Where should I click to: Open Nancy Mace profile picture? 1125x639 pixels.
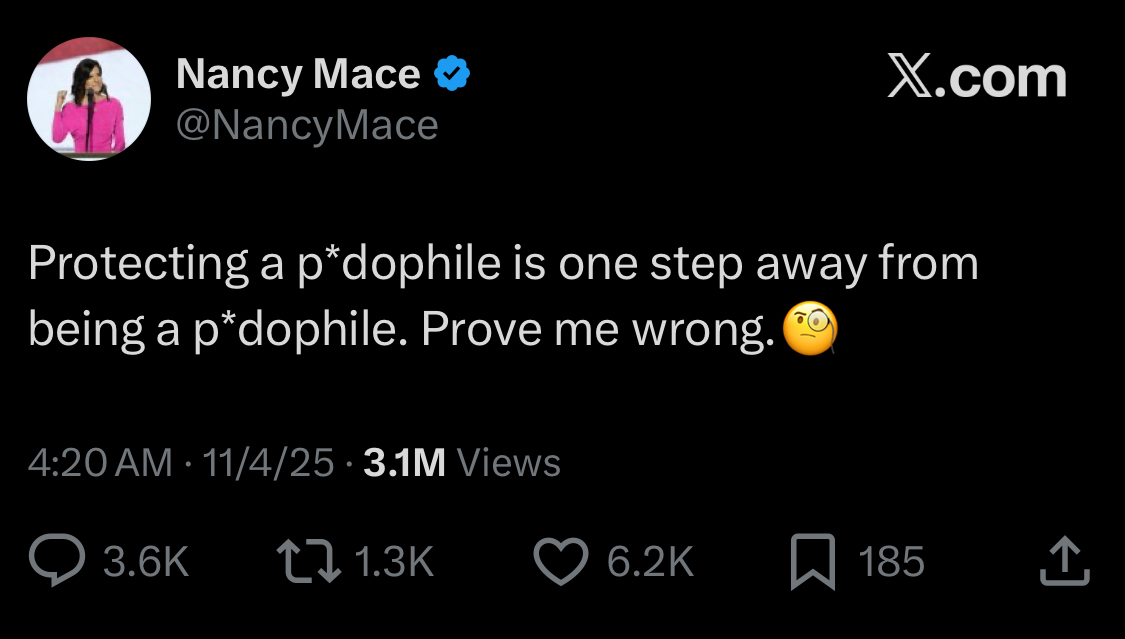point(88,98)
